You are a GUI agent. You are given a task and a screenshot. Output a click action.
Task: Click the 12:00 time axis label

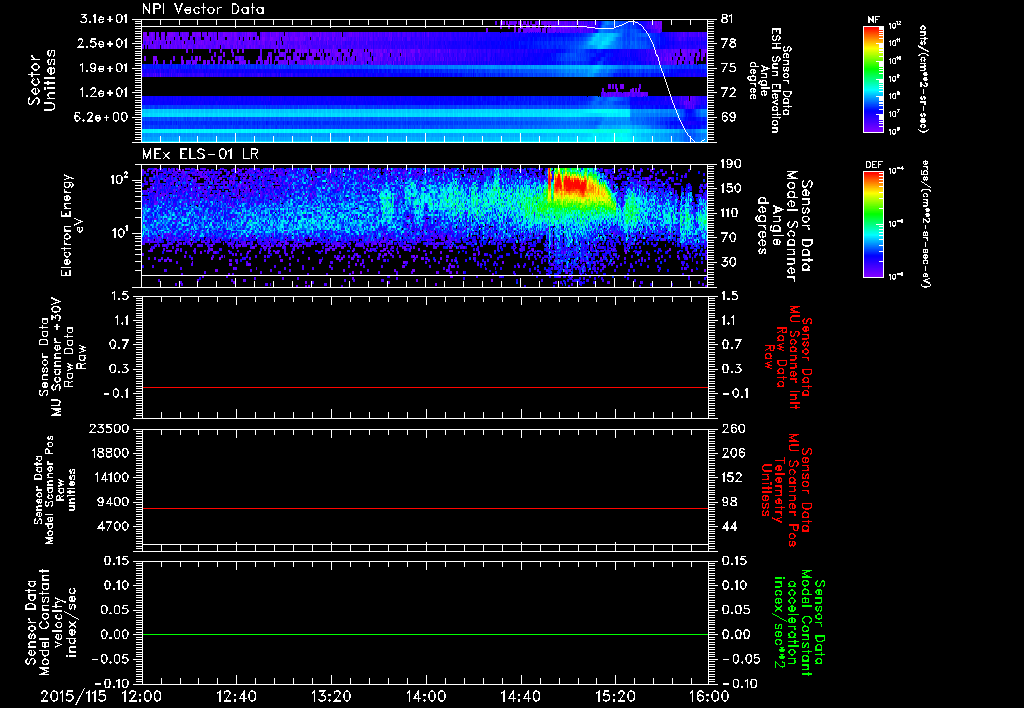coord(142,696)
